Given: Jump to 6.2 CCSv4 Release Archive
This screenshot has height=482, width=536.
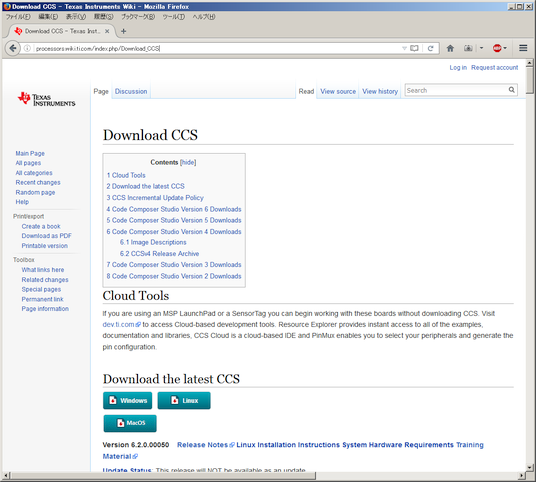Looking at the screenshot, I should pyautogui.click(x=159, y=253).
